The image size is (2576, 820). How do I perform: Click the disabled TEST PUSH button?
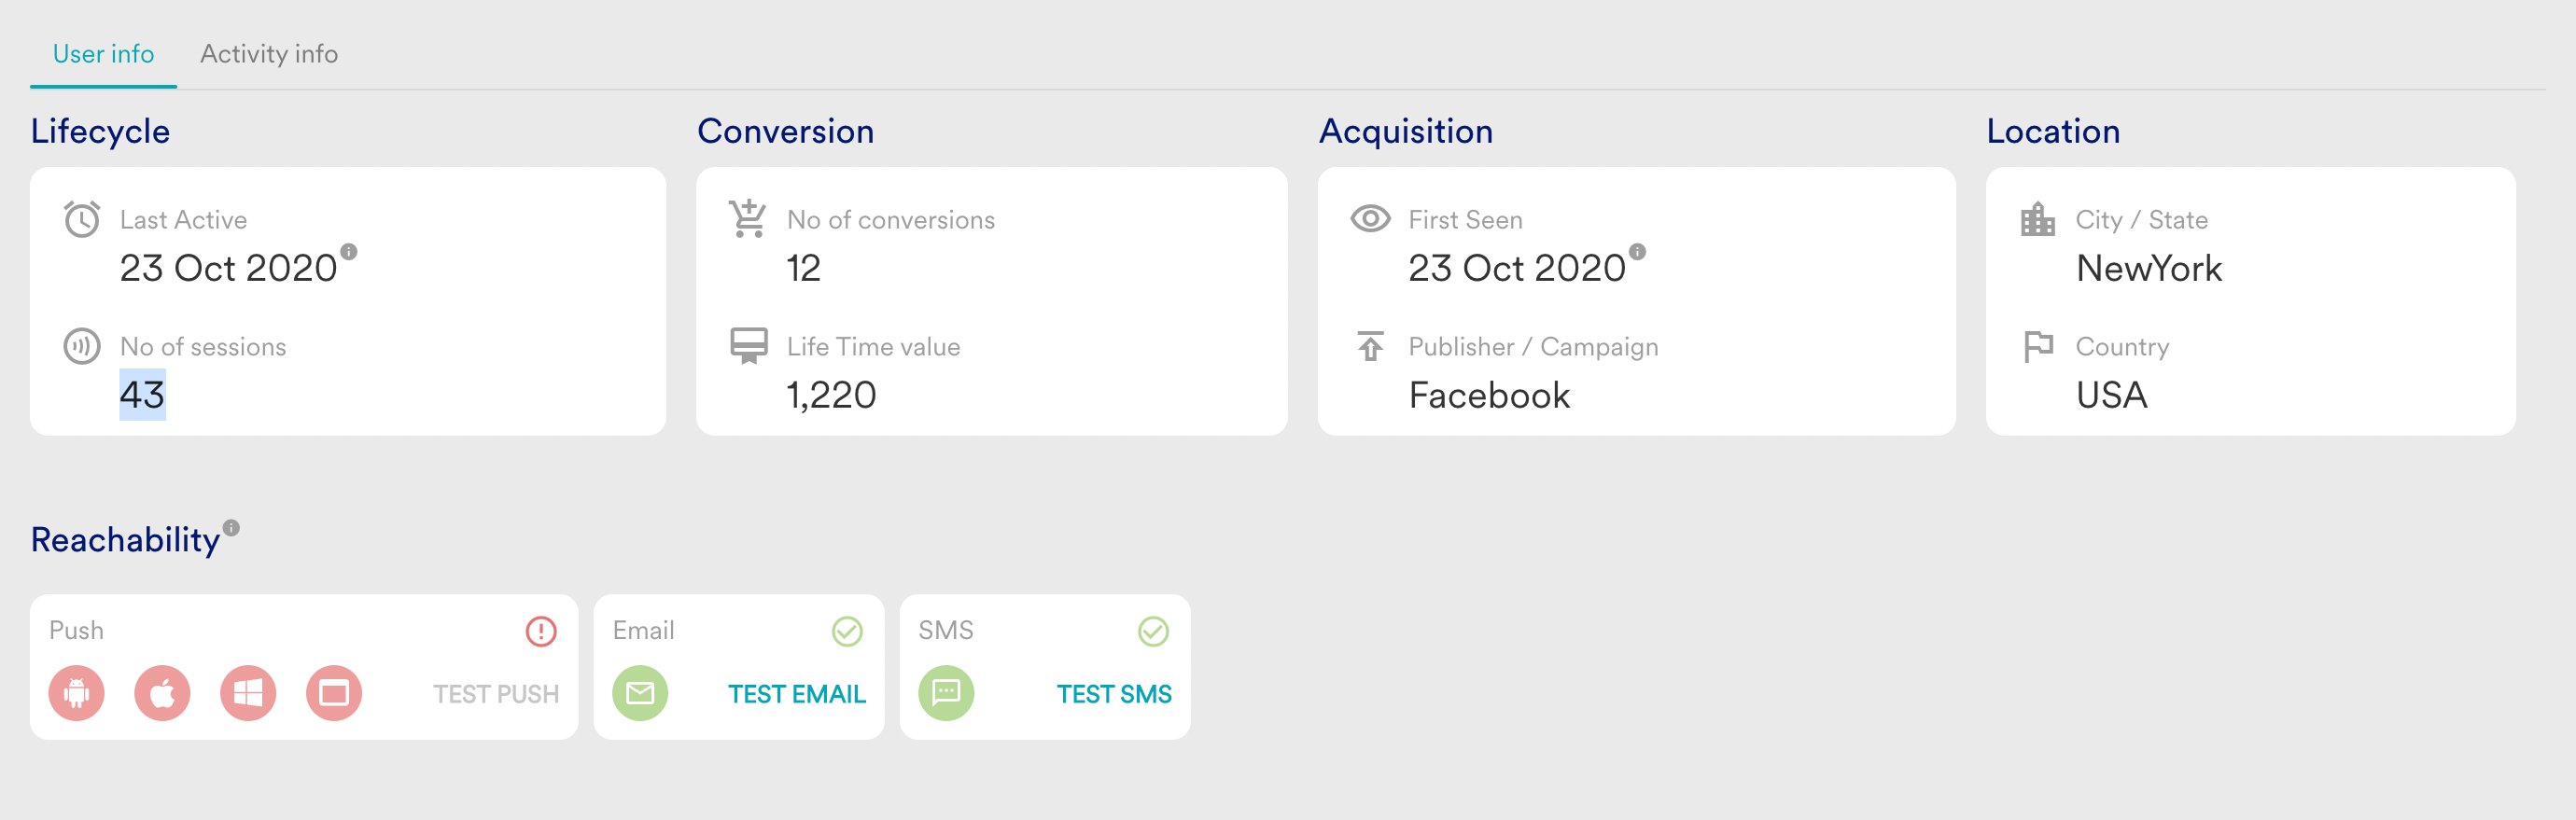(496, 694)
